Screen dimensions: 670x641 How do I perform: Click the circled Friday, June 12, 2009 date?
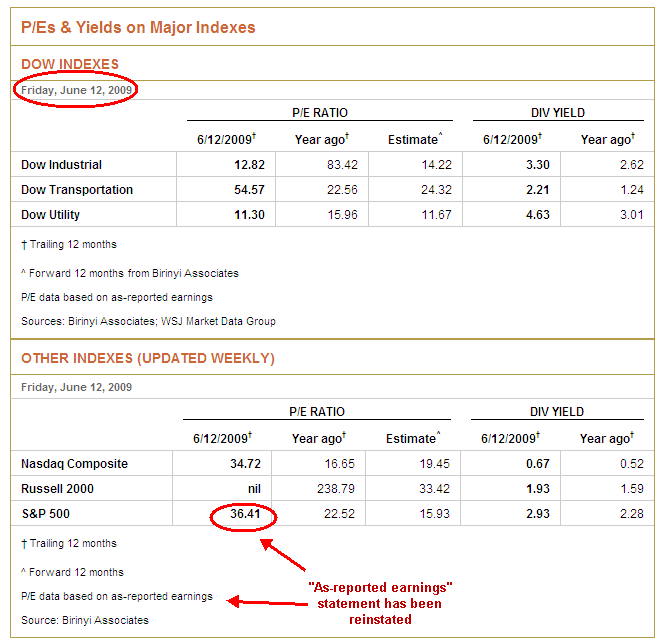(77, 88)
